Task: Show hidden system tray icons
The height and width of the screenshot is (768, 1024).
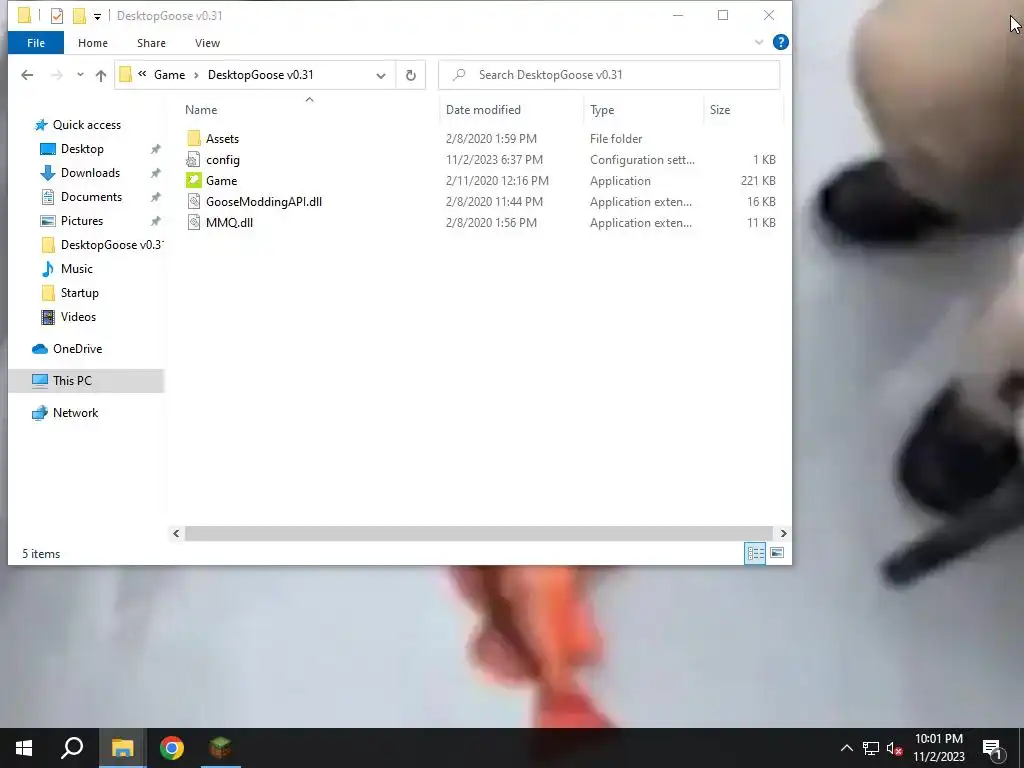Action: [846, 748]
